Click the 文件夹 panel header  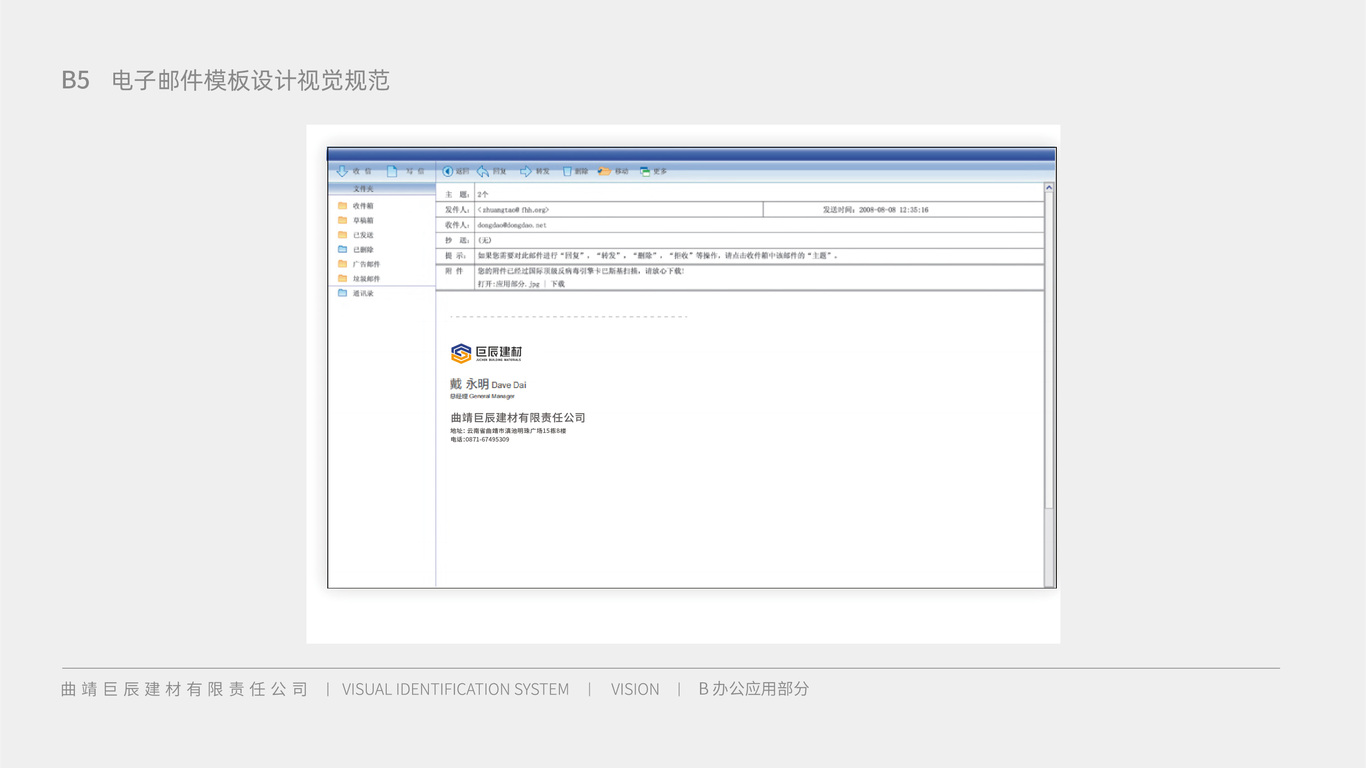pos(382,188)
